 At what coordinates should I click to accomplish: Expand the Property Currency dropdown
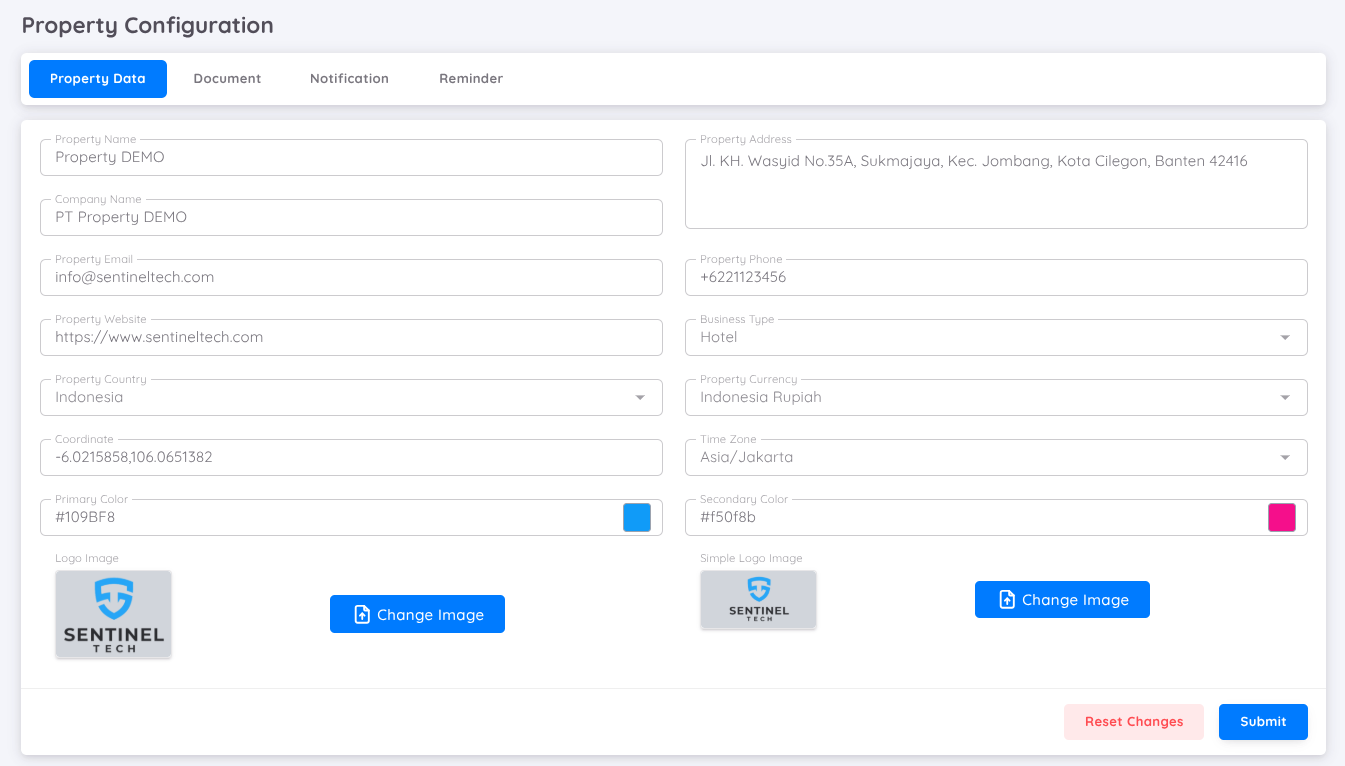pos(1286,397)
